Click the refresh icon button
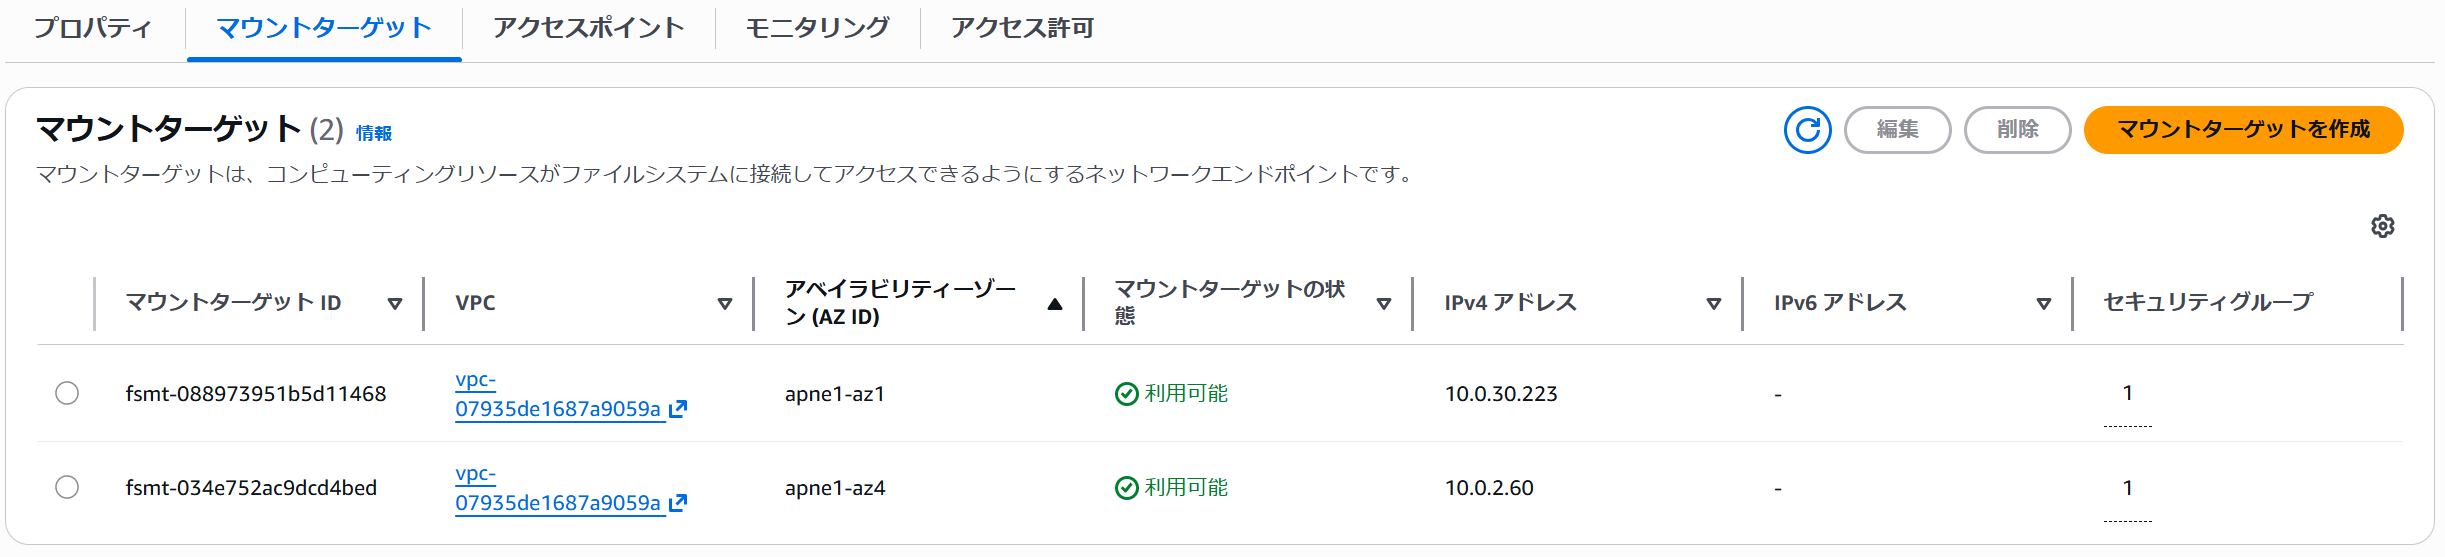 coord(1807,130)
